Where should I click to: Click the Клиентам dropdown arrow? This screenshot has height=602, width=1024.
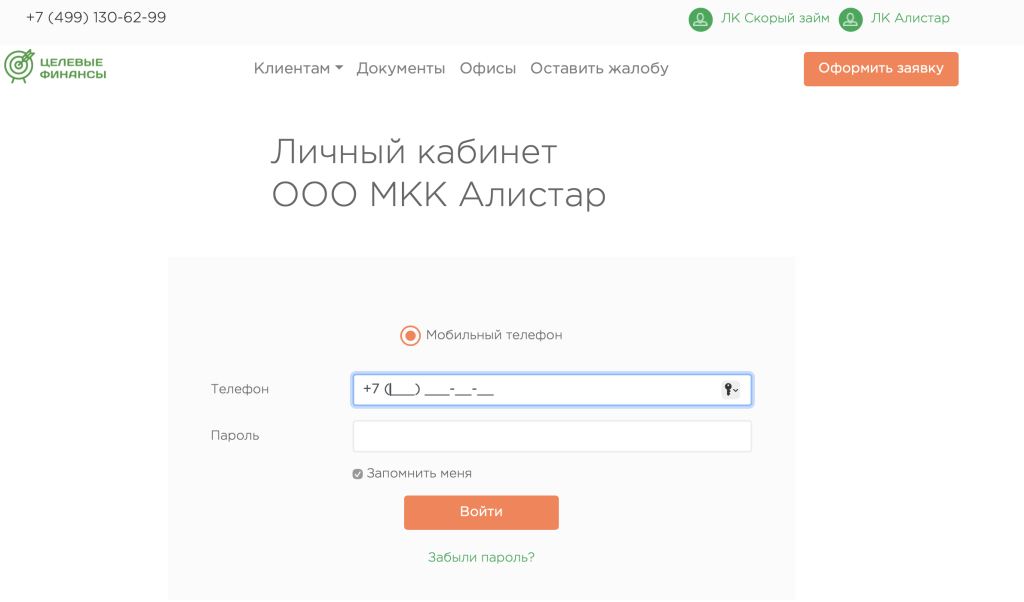pos(337,68)
